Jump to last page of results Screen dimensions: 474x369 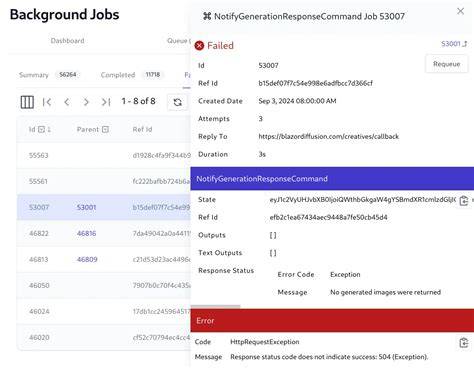point(106,102)
